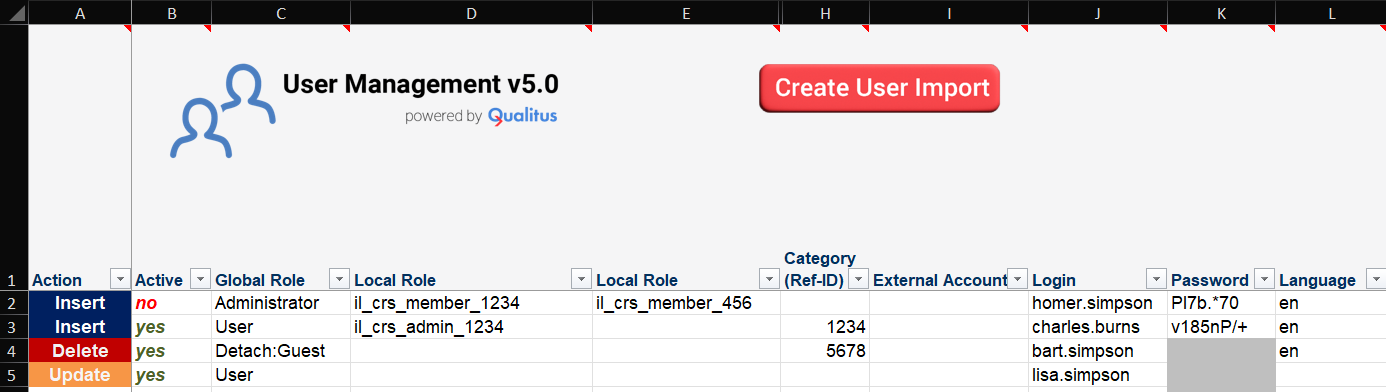Image resolution: width=1386 pixels, height=392 pixels.
Task: Click the Qualitus logo
Action: coord(523,116)
